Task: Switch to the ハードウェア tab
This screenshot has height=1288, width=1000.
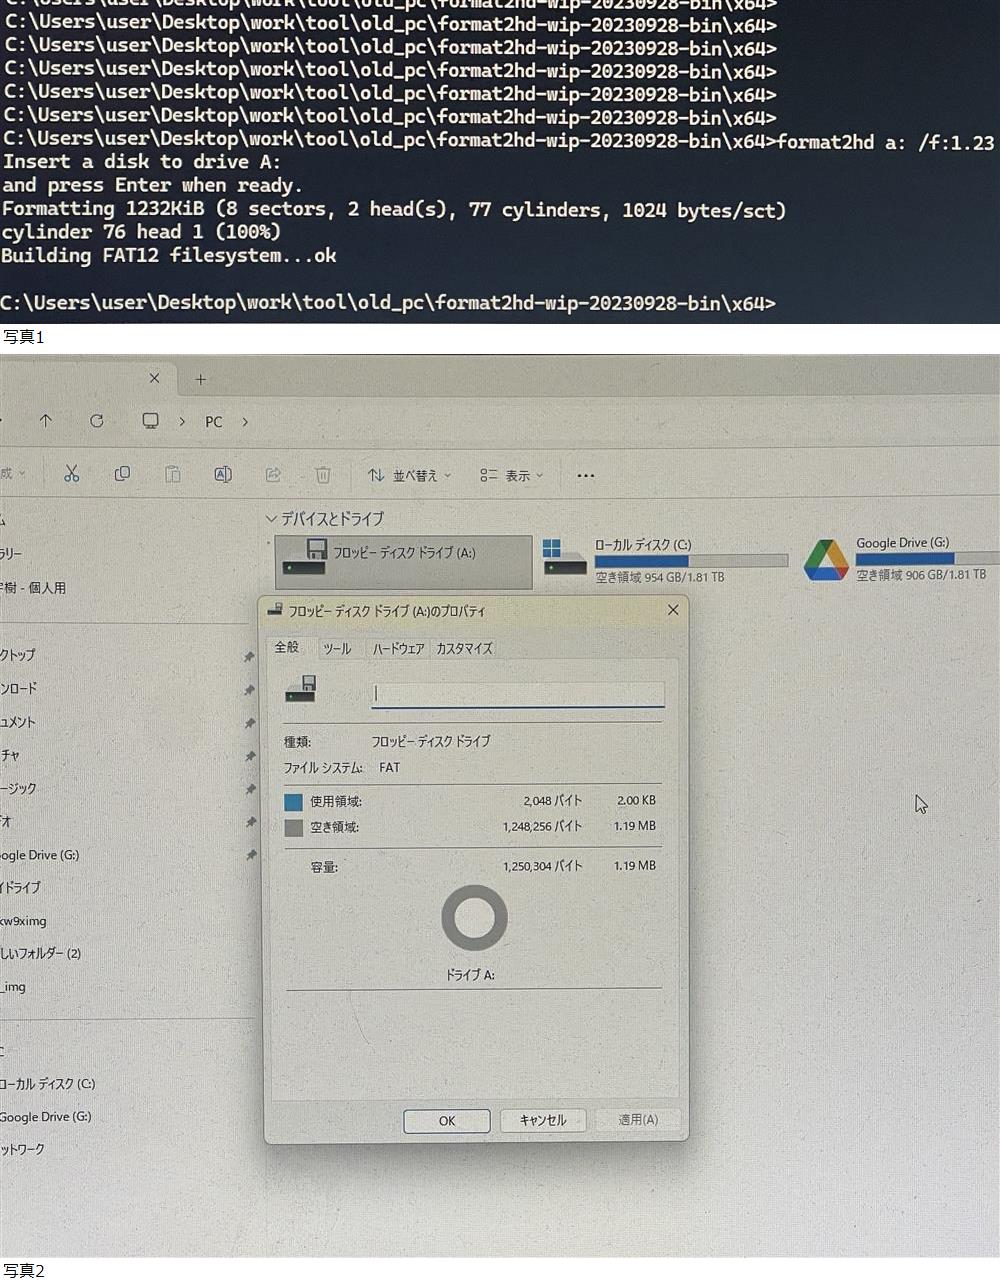Action: [398, 648]
